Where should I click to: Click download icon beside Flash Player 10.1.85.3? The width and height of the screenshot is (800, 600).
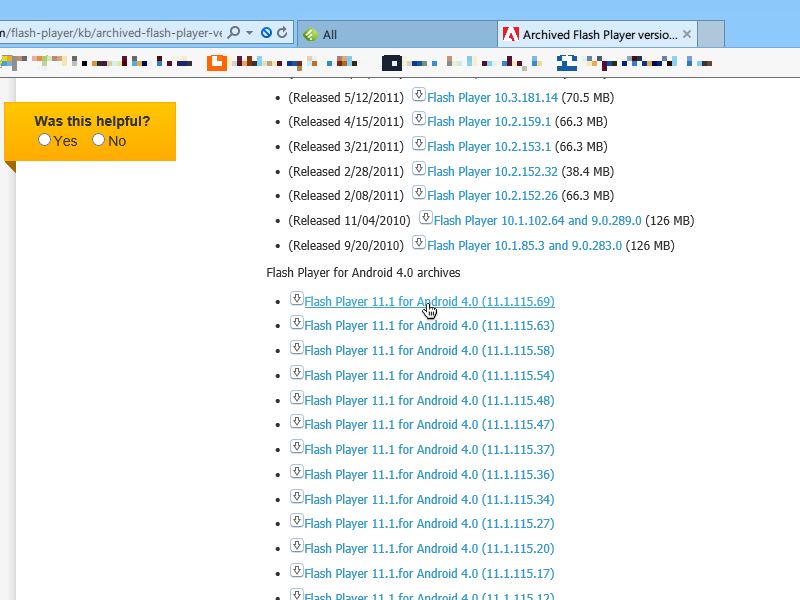[419, 242]
